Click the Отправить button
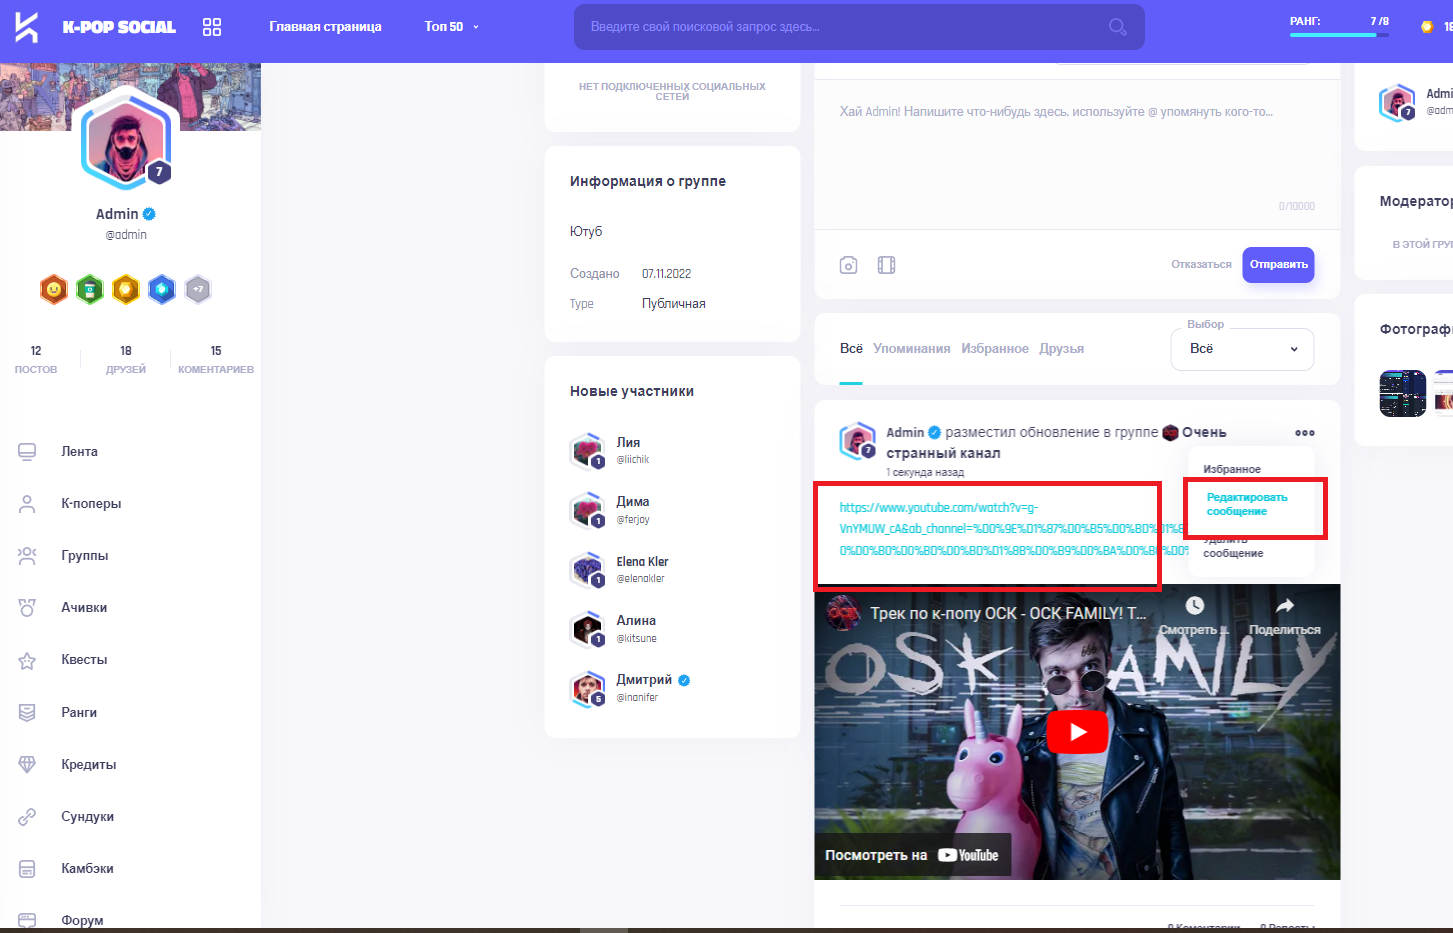Image resolution: width=1453 pixels, height=933 pixels. point(1278,265)
